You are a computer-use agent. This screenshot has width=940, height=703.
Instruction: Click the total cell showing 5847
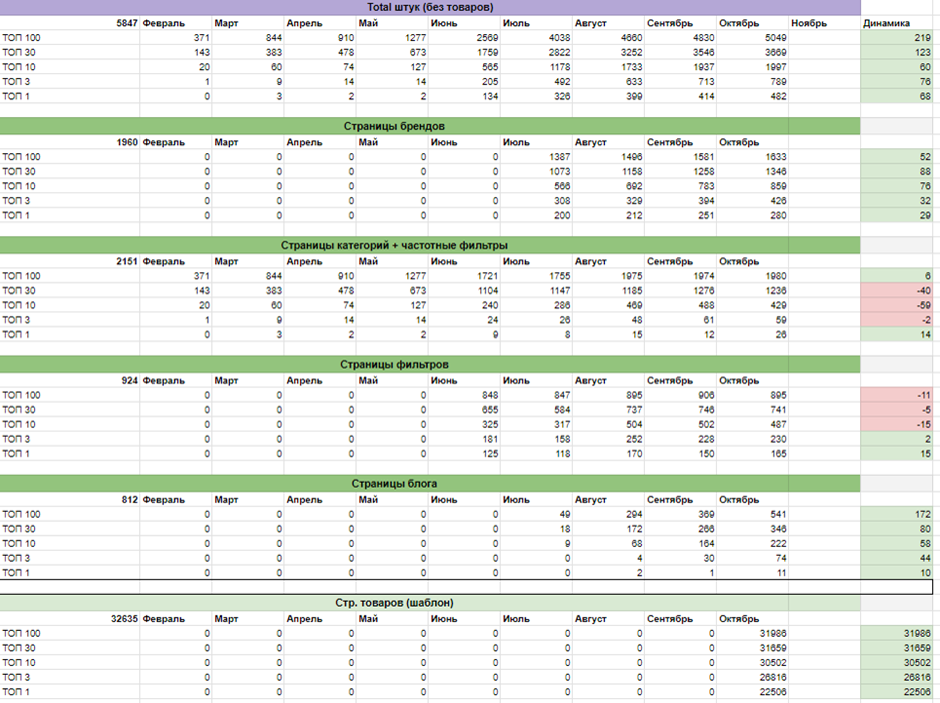[x=126, y=23]
